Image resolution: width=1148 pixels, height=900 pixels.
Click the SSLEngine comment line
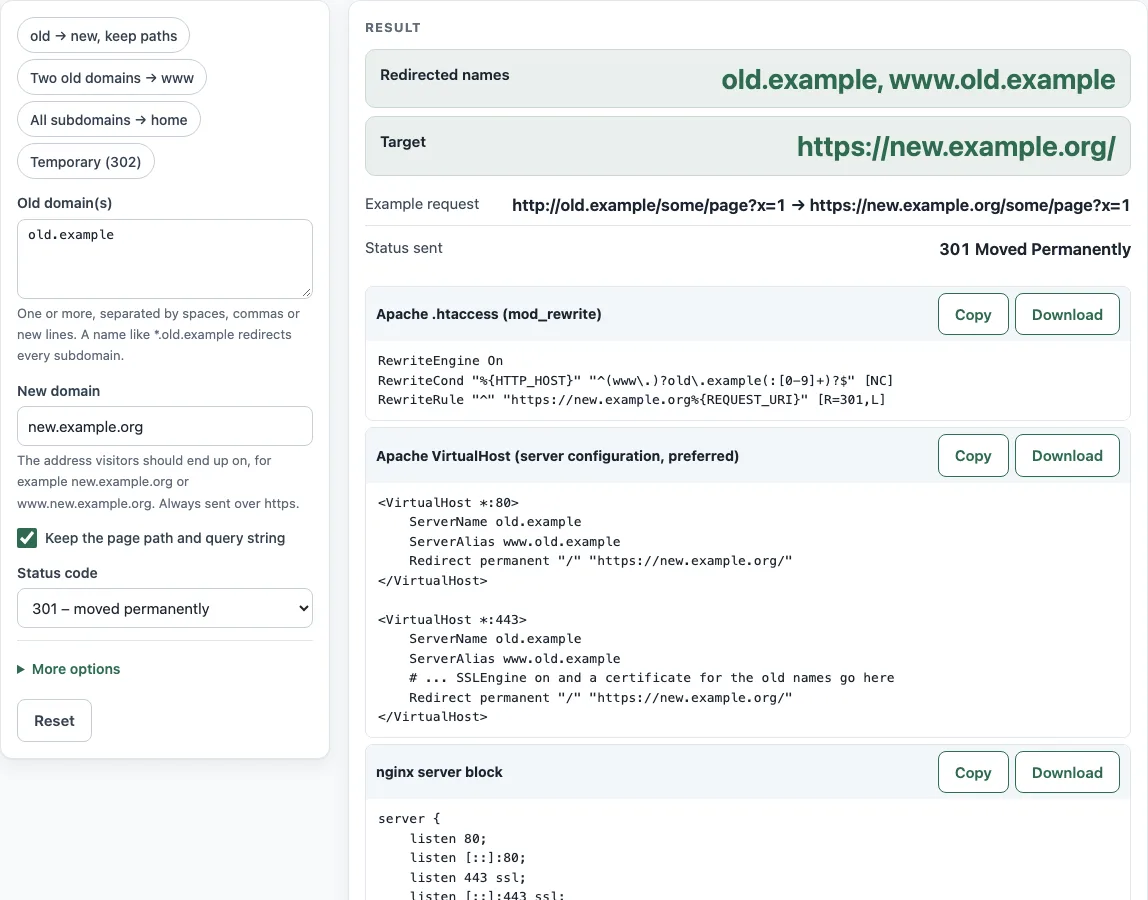[651, 678]
